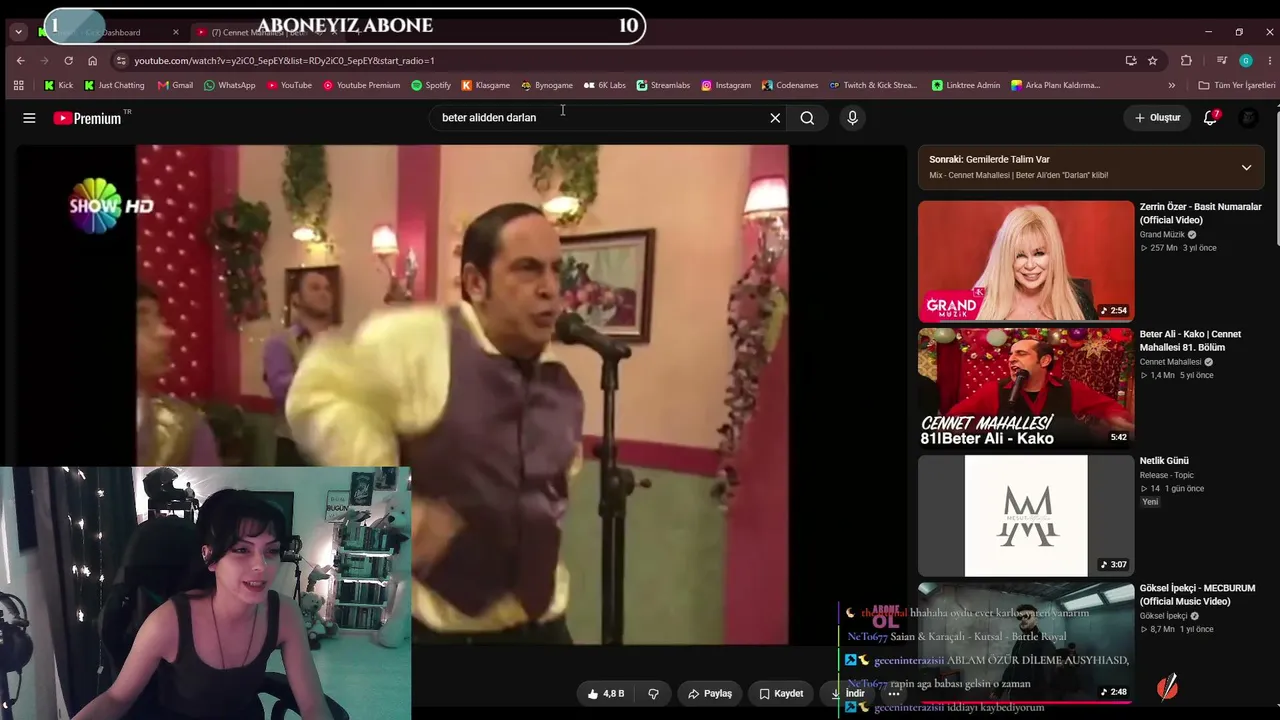The width and height of the screenshot is (1280, 720).
Task: Open the Klasgame bookmark
Action: (x=485, y=85)
